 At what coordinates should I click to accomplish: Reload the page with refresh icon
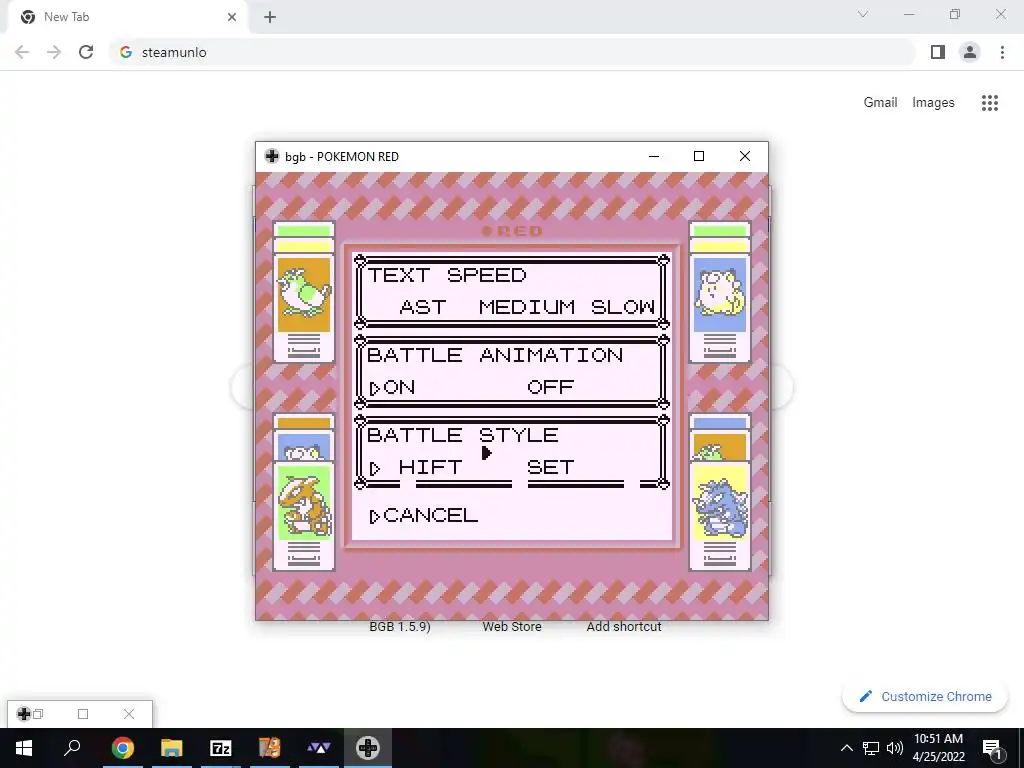click(x=86, y=52)
